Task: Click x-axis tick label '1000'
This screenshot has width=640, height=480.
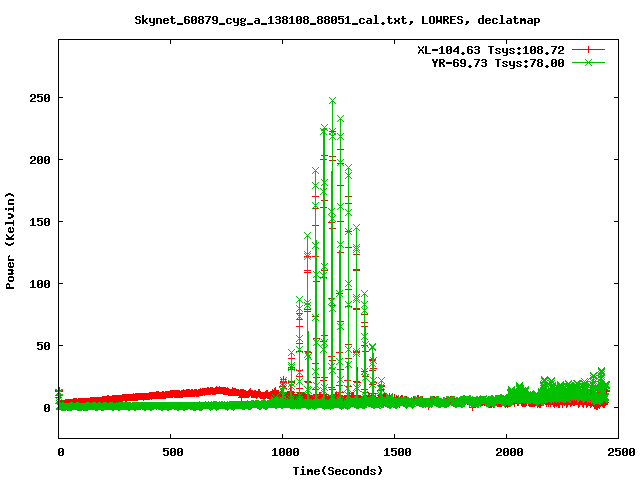Action: pyautogui.click(x=285, y=452)
